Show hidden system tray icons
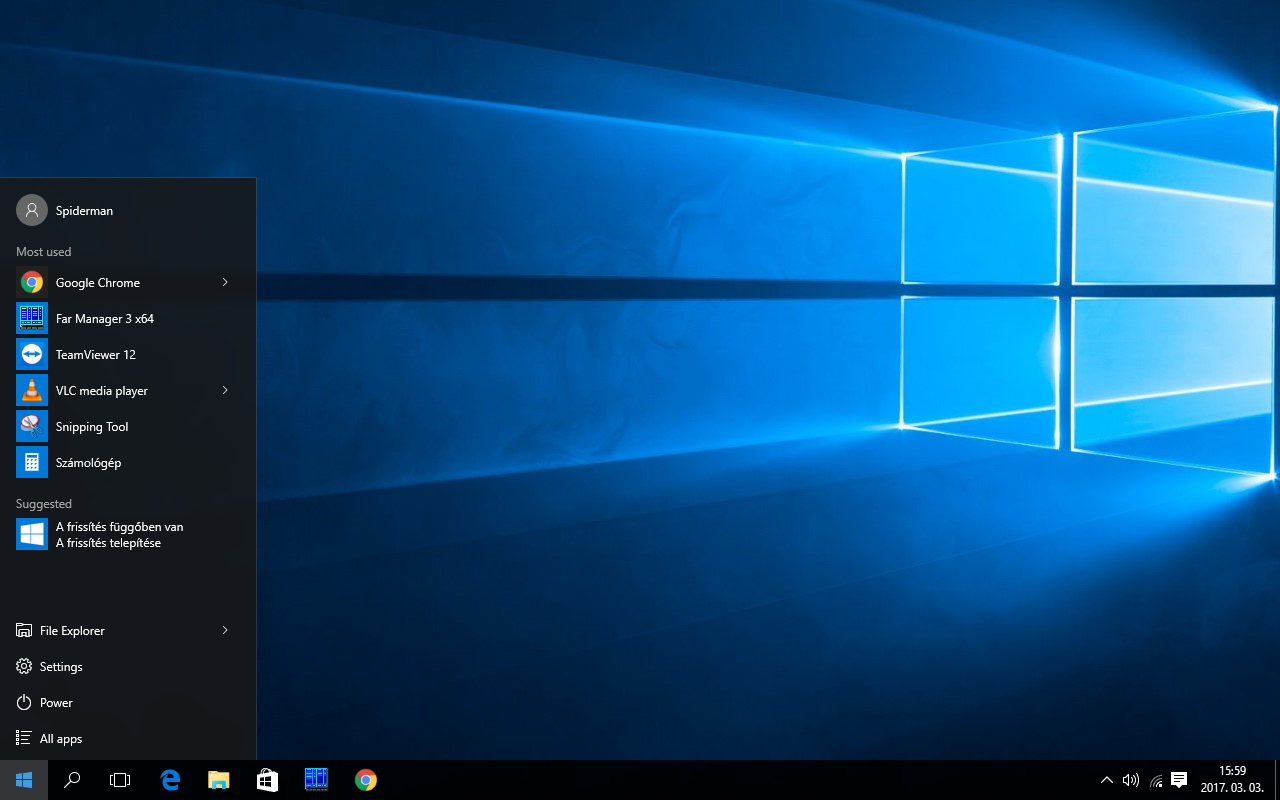This screenshot has width=1280, height=800. click(x=1106, y=780)
